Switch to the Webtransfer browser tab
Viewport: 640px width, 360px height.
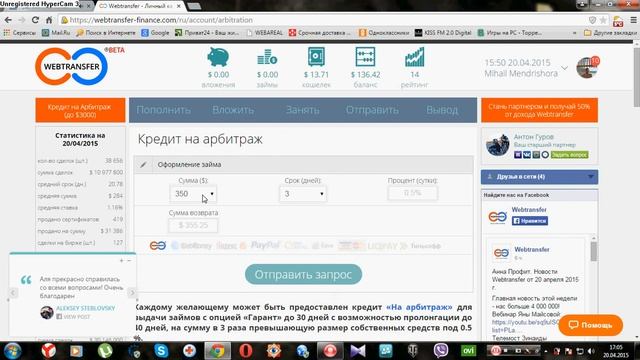tap(140, 6)
